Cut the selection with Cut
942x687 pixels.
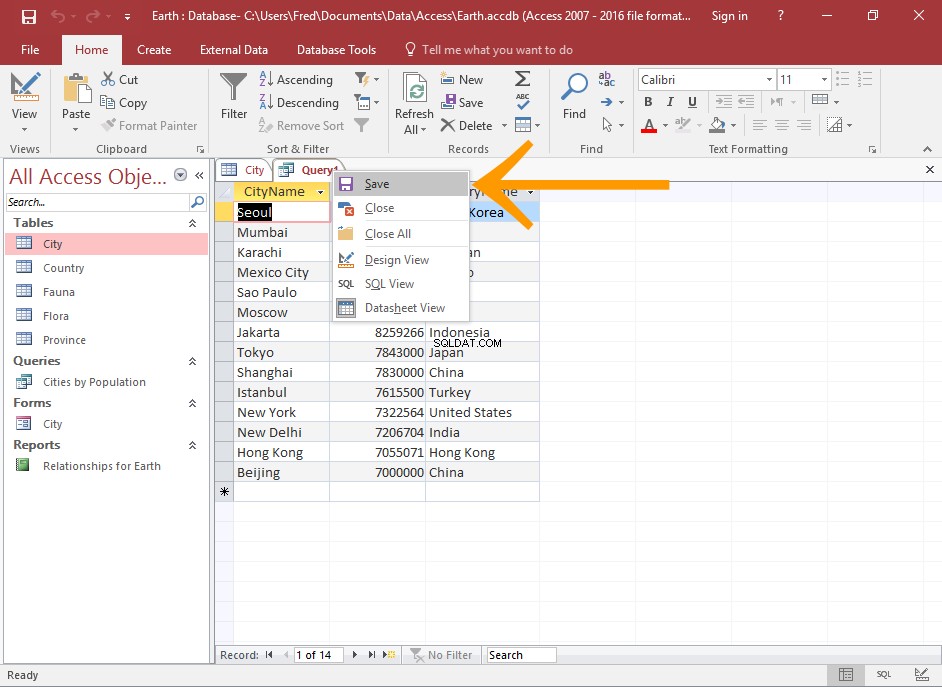tap(120, 79)
